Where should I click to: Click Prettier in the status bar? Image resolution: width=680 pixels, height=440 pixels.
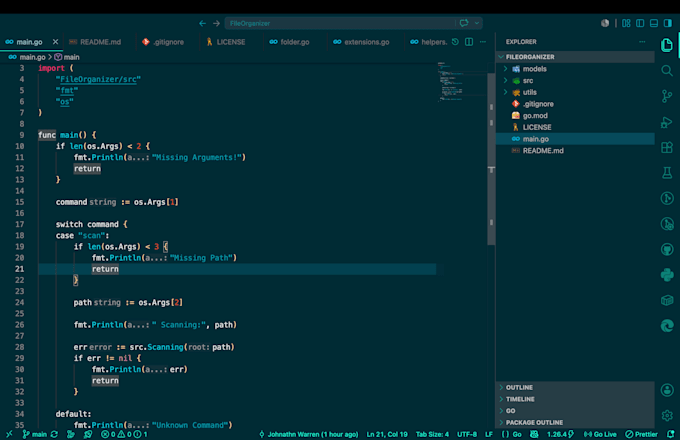(641, 434)
